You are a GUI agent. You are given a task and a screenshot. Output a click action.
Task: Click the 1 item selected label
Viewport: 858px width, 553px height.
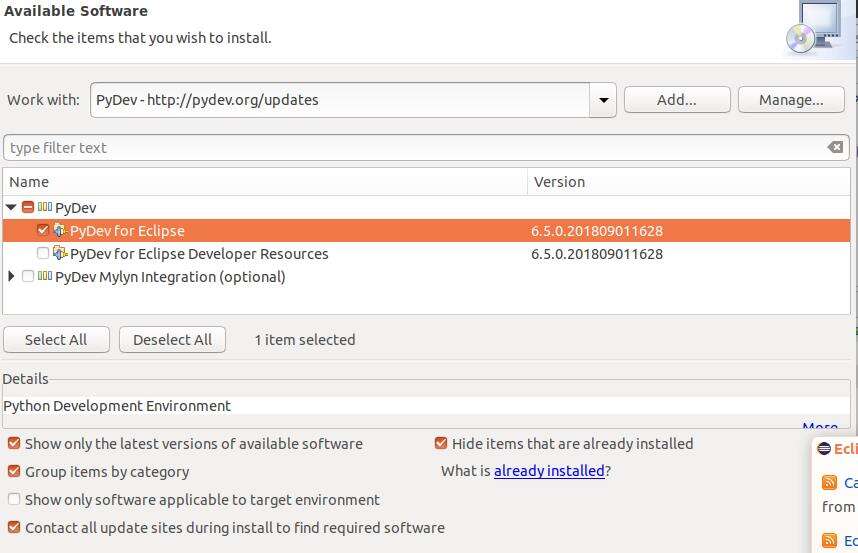305,340
